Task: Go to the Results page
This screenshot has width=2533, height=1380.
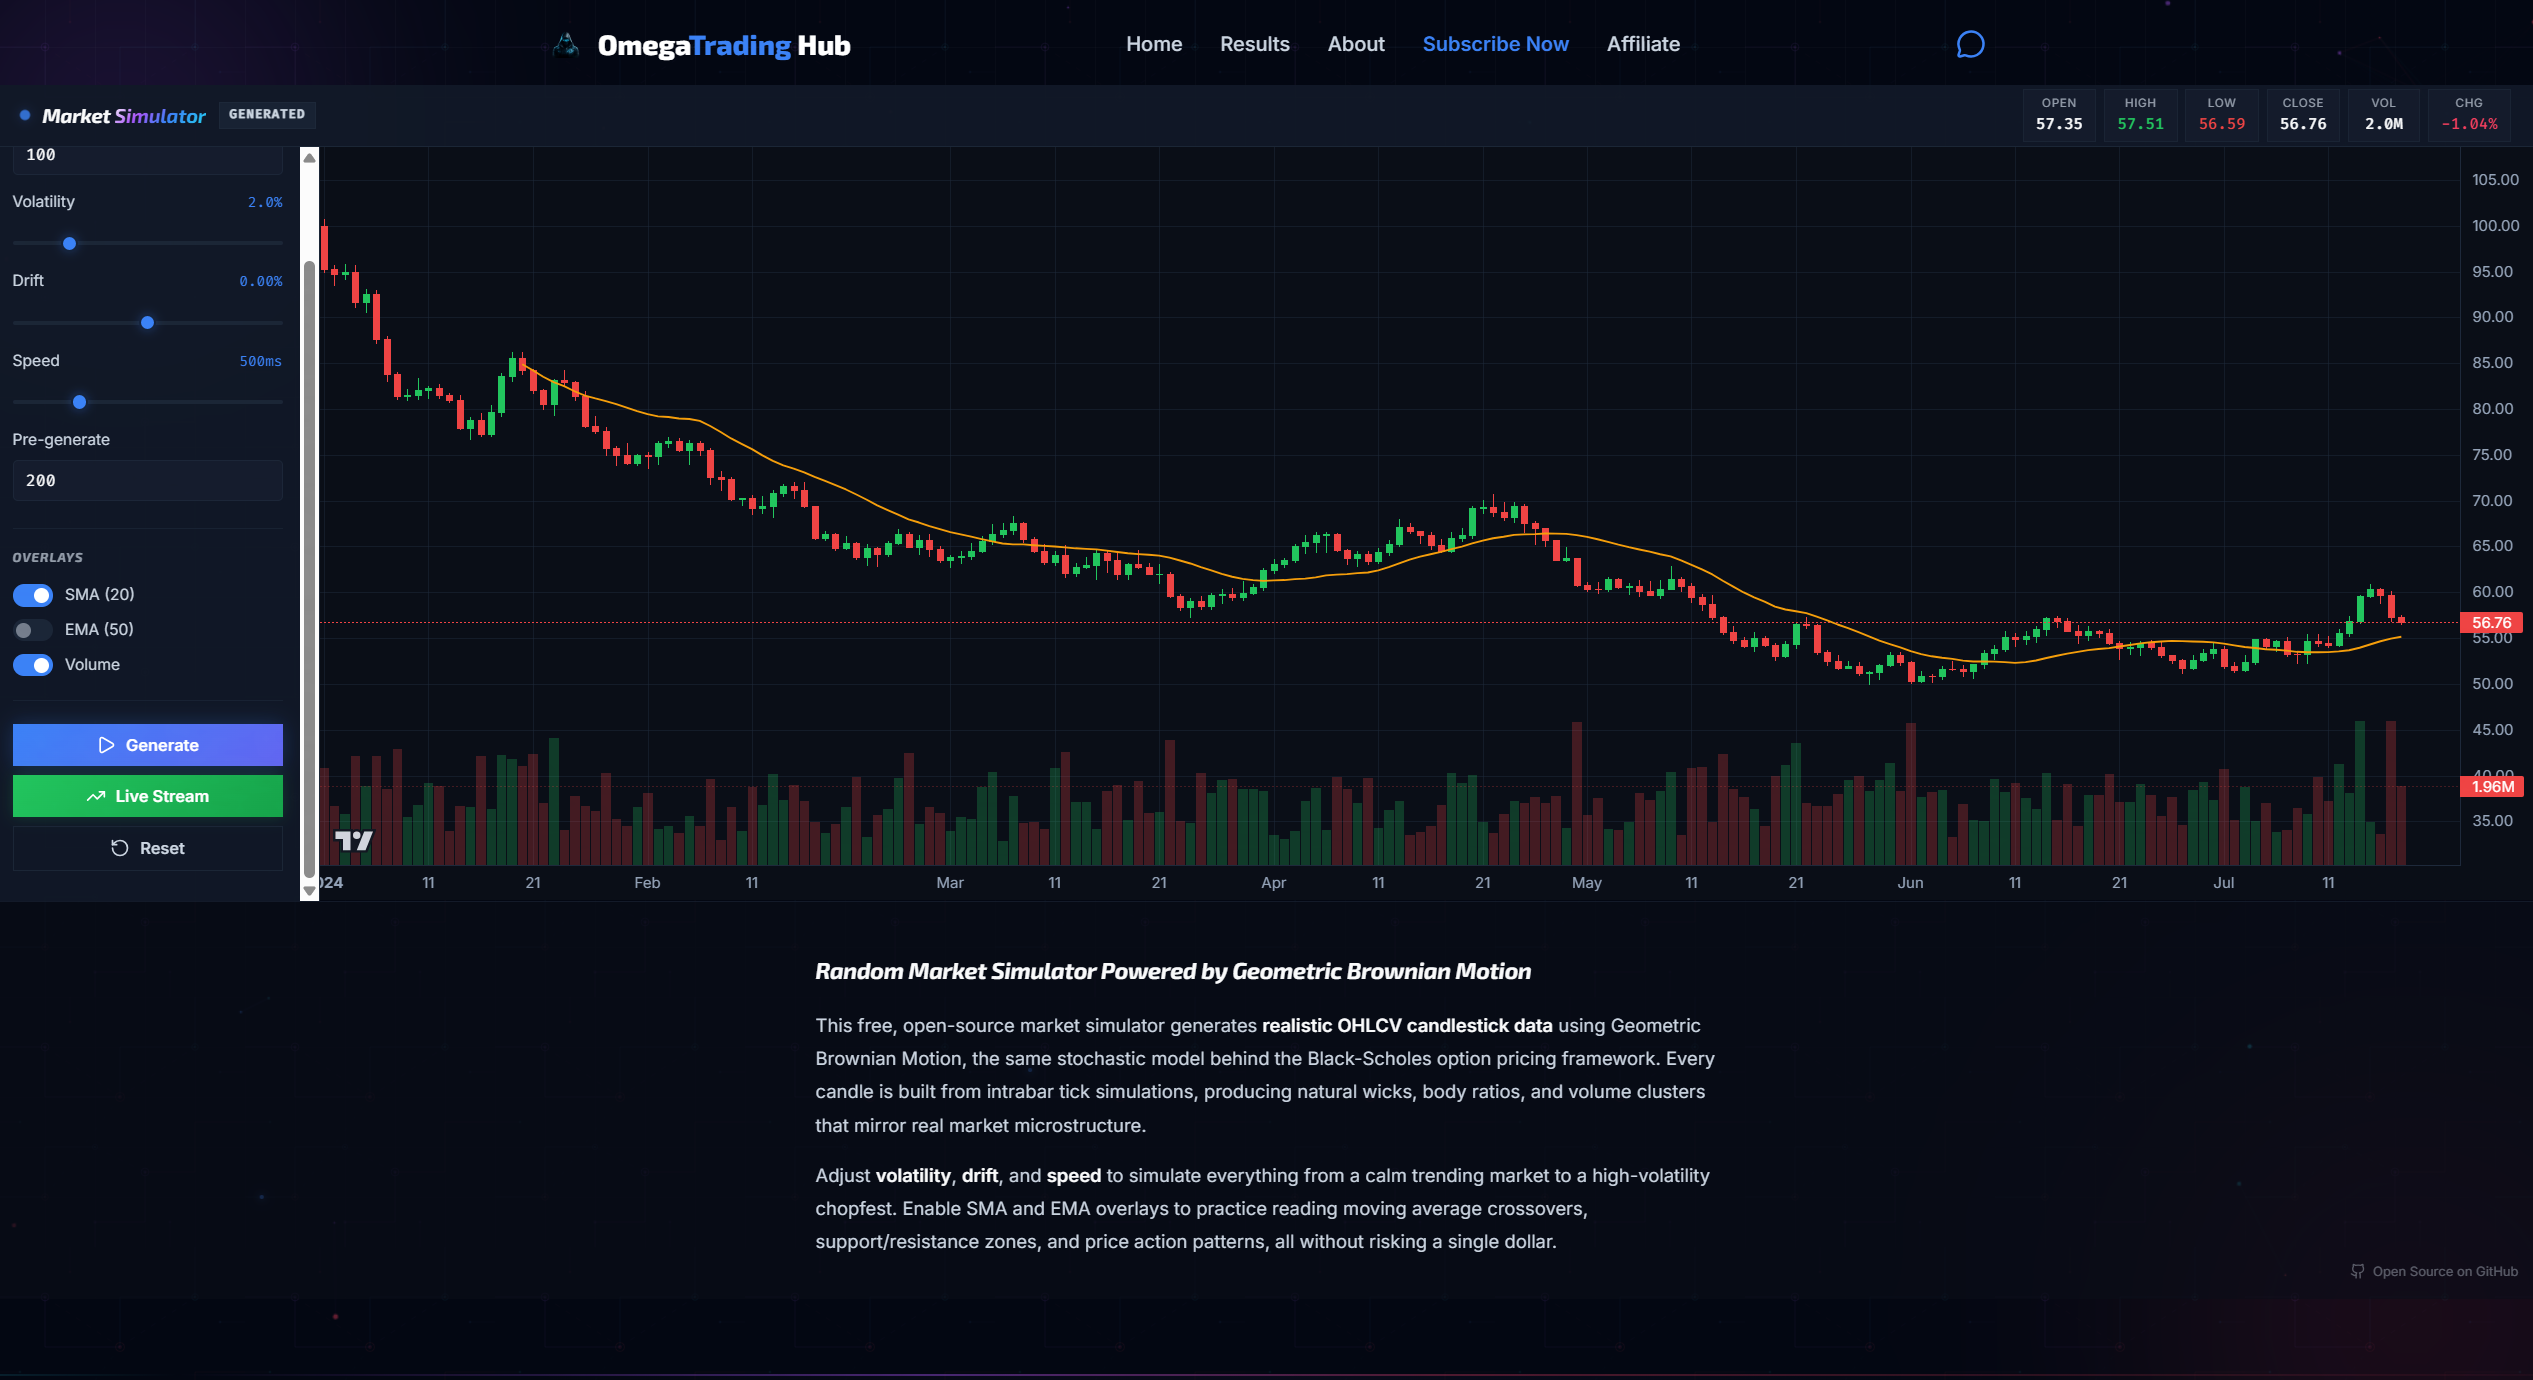Action: pos(1254,44)
